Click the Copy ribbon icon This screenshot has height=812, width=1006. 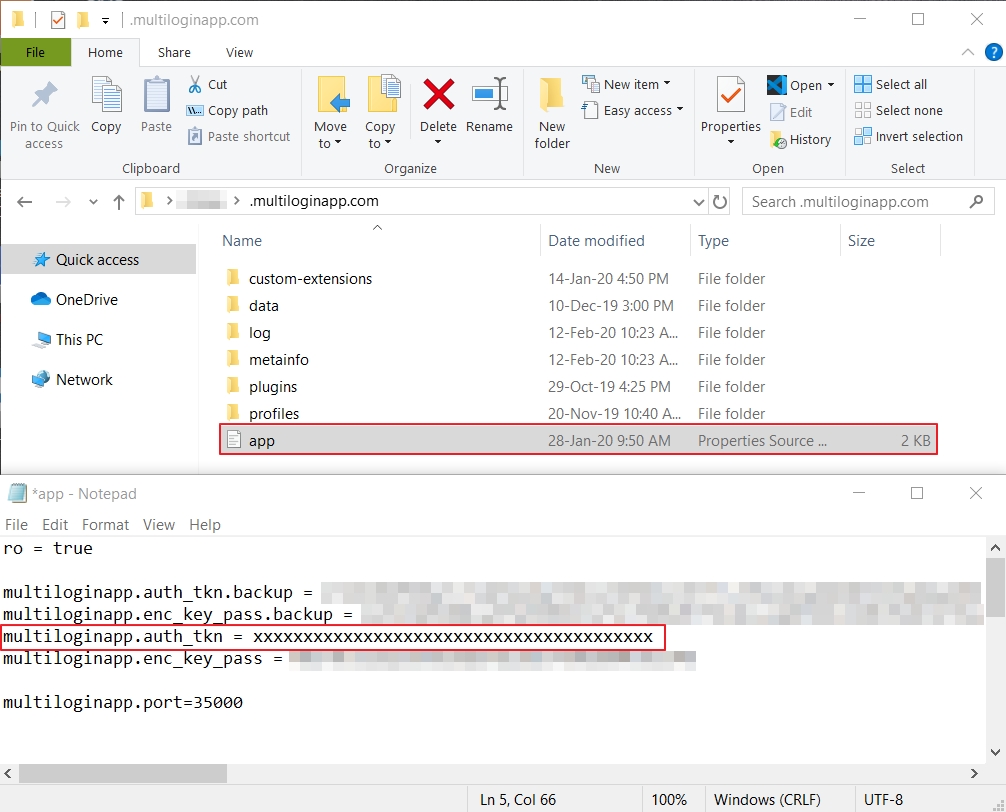click(x=106, y=95)
